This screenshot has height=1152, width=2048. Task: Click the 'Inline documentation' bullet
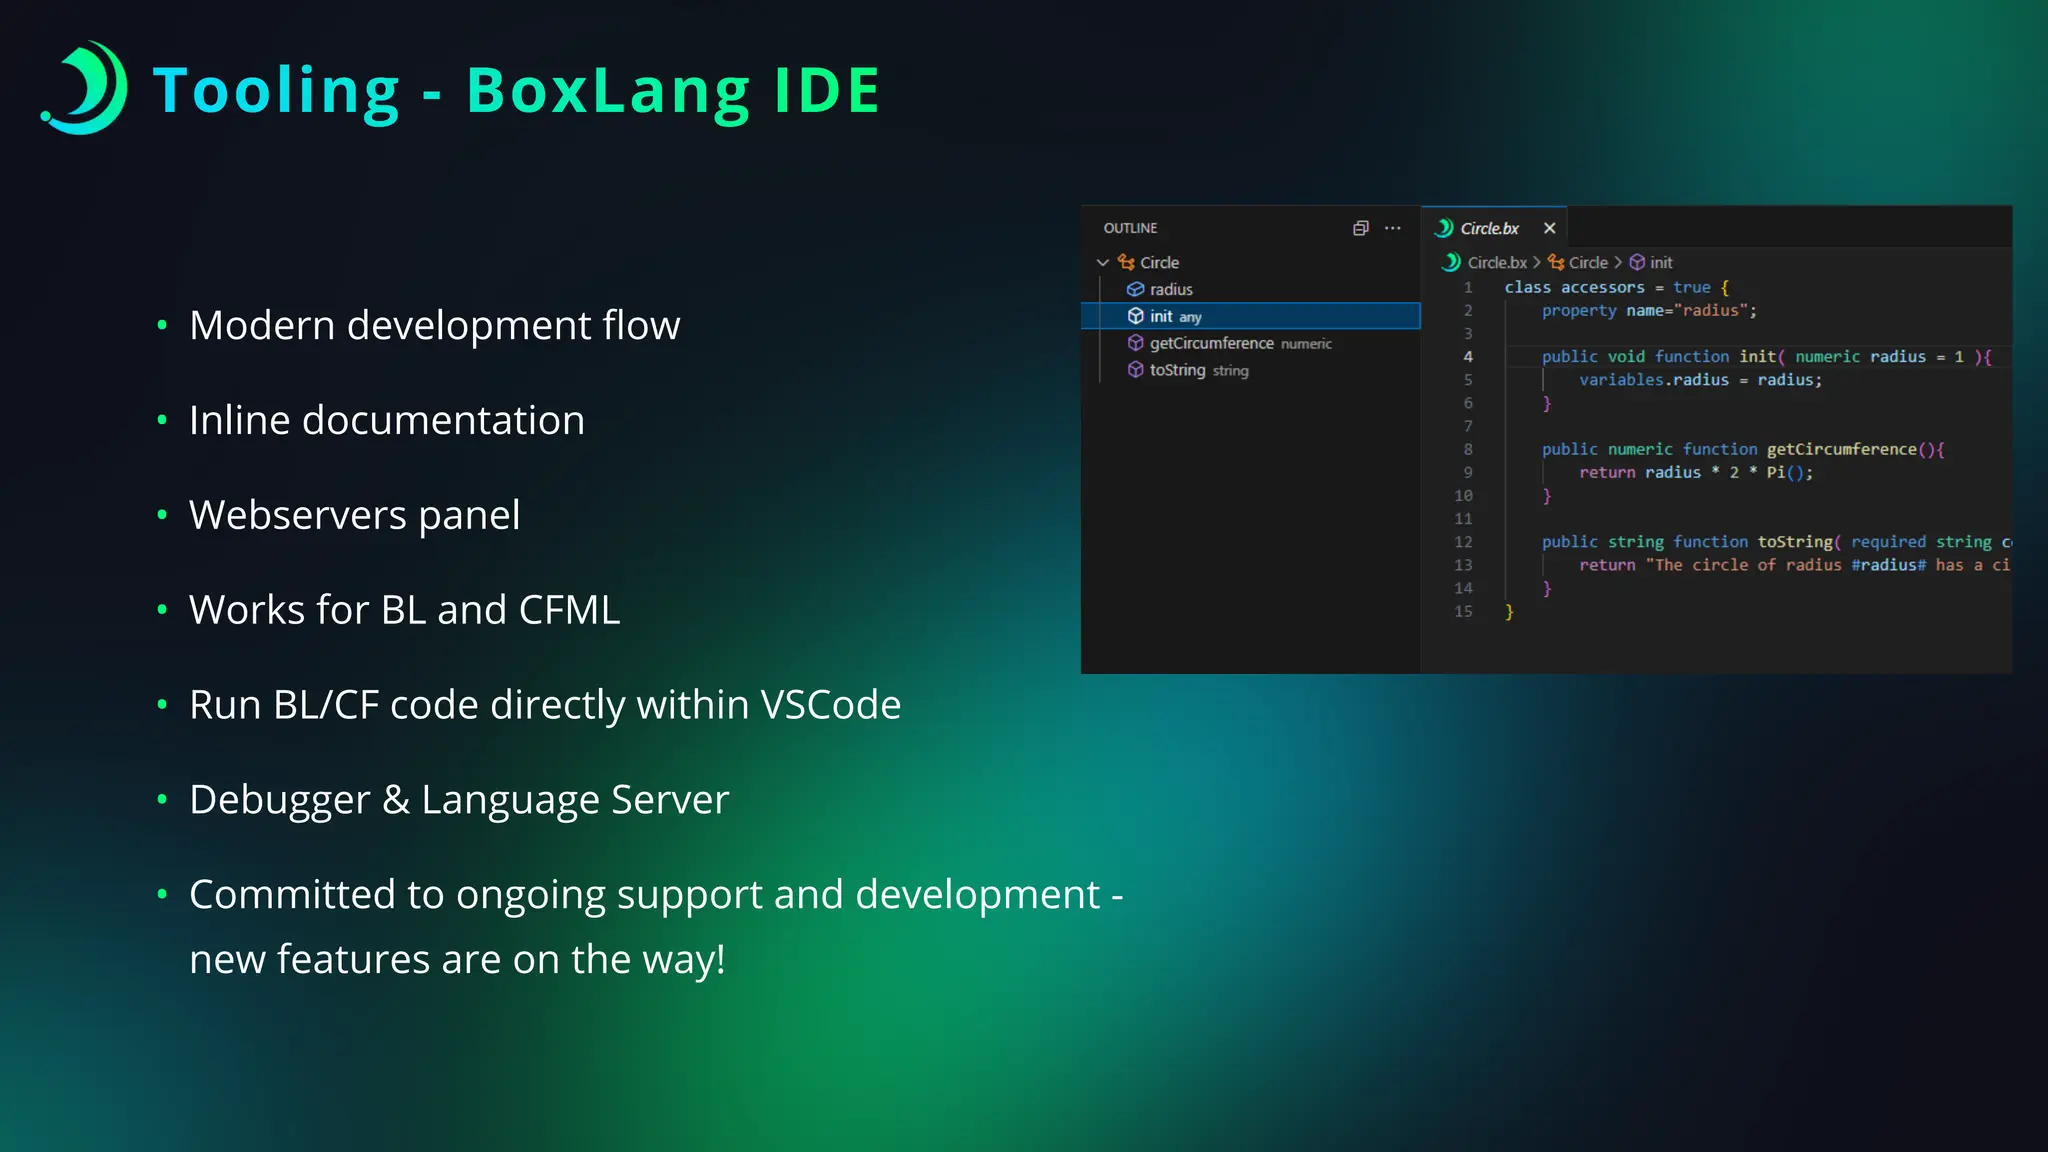tap(387, 420)
